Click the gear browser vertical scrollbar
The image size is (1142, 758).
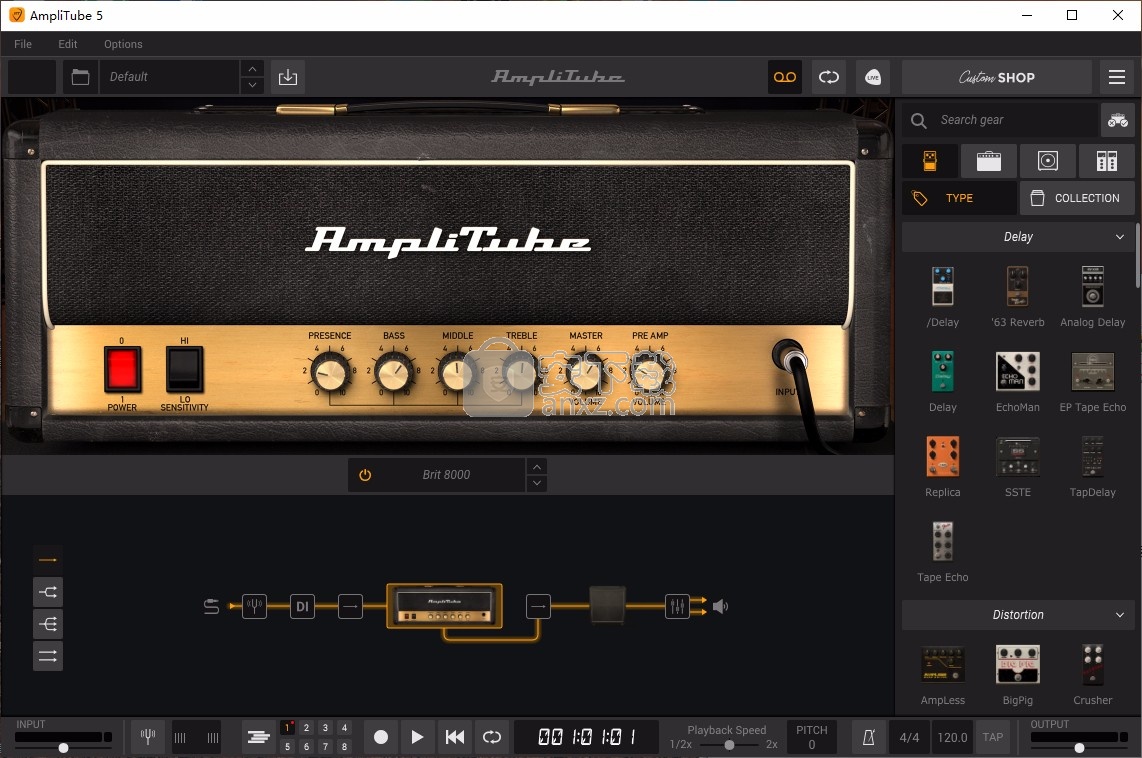(1138, 255)
